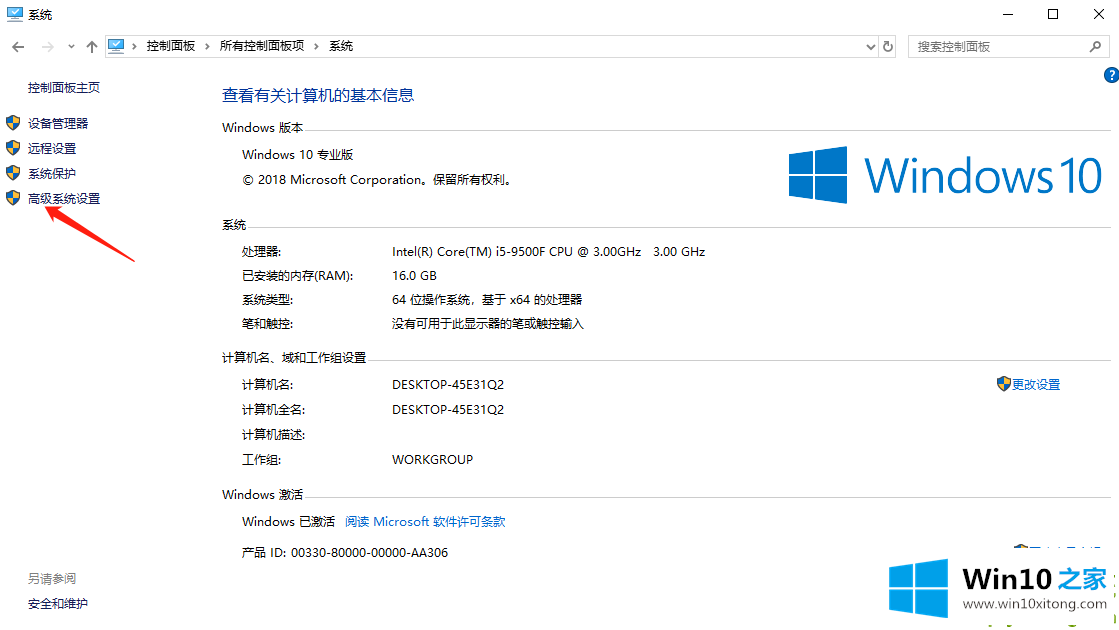Open 远程设置 link
Screen dimensions: 1119x630
(x=52, y=148)
